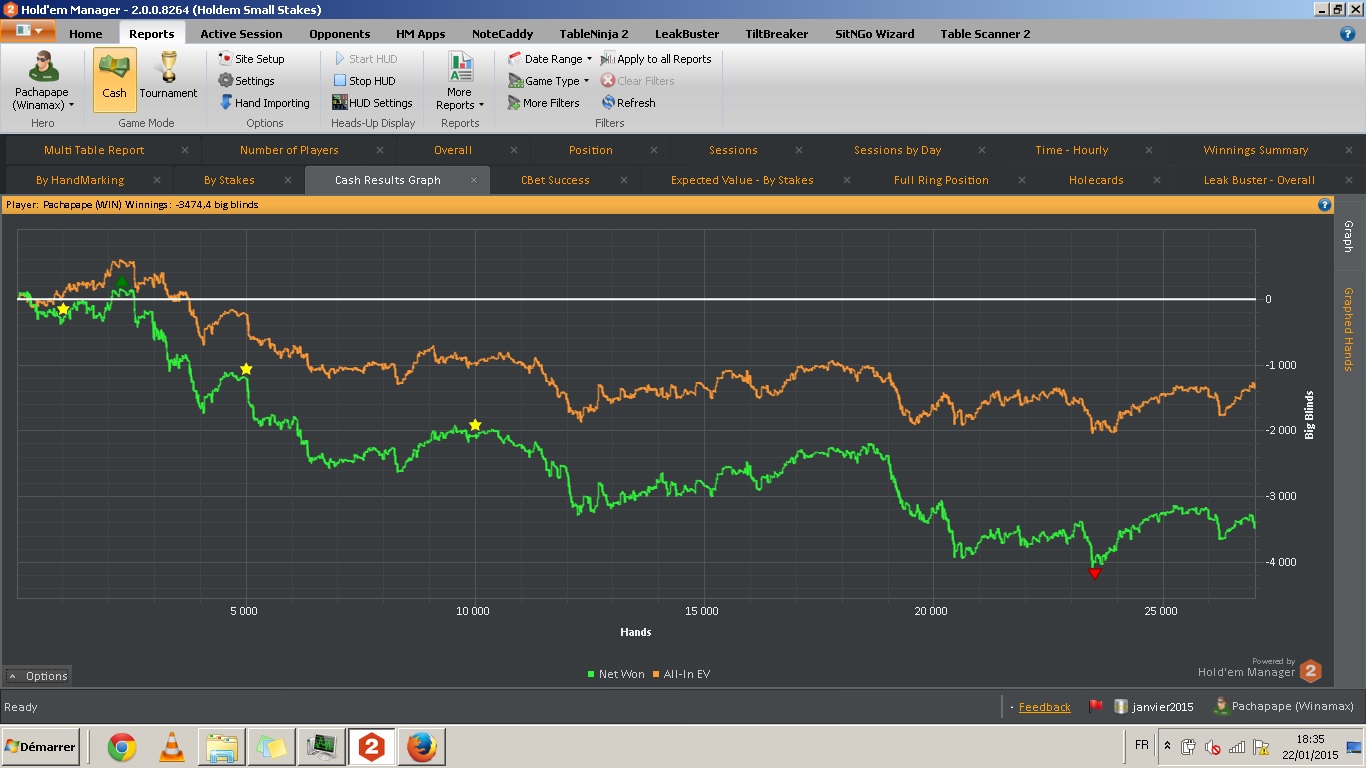1366x768 pixels.
Task: Open the SitNGo Wizard tab
Action: pos(874,34)
